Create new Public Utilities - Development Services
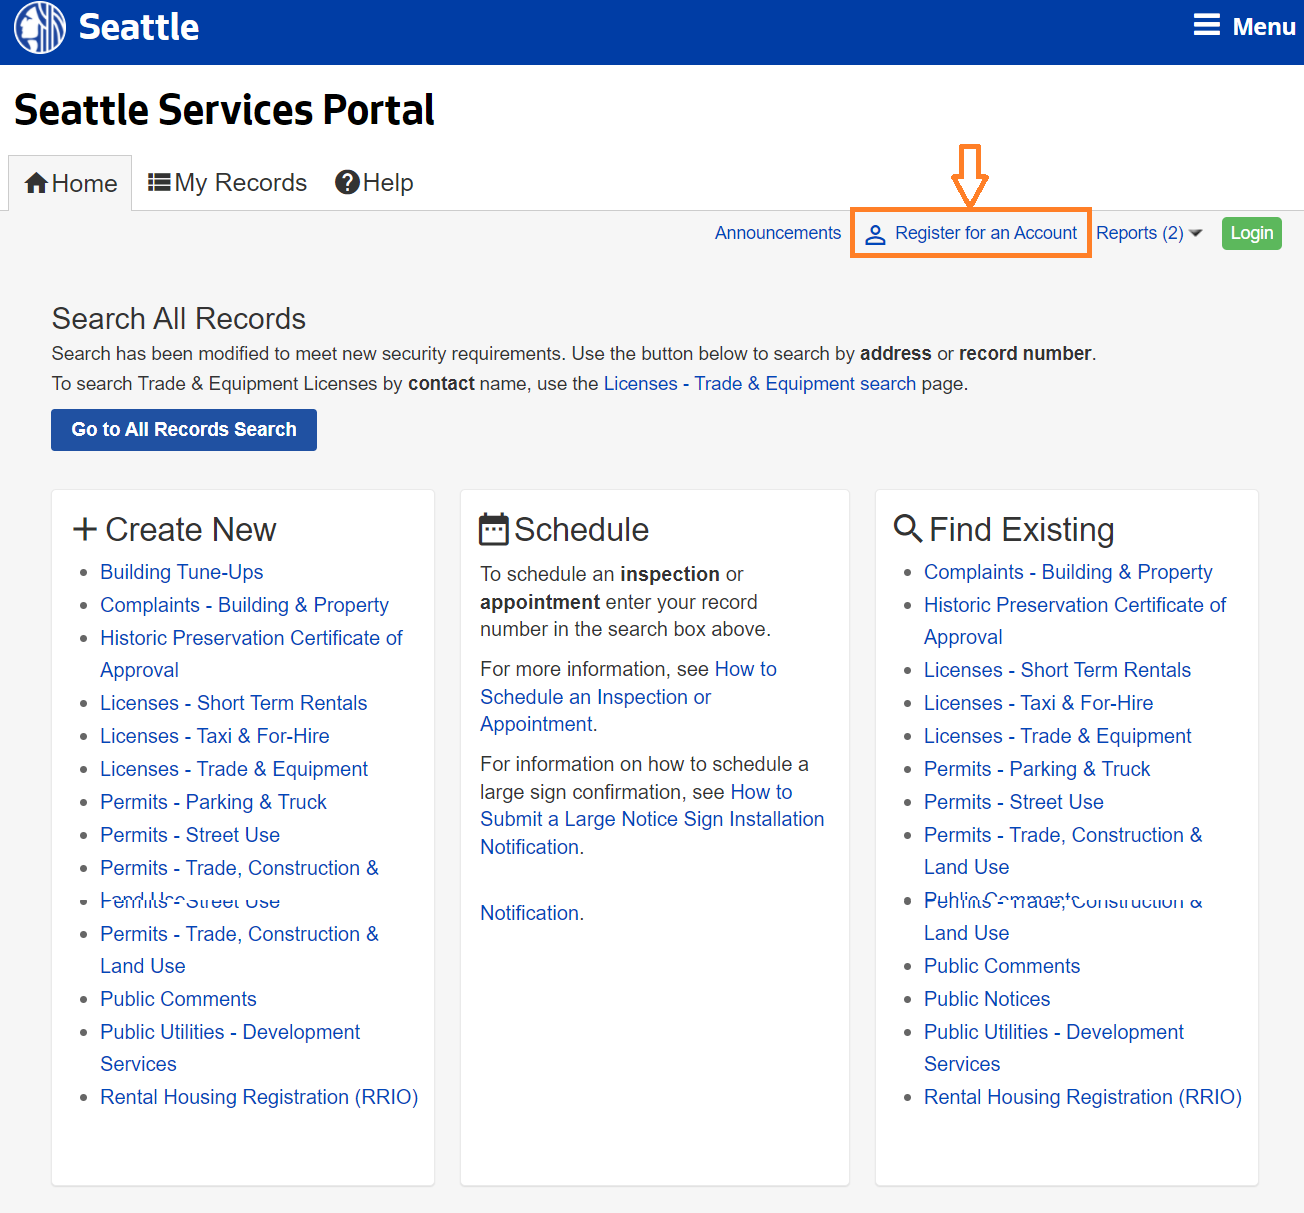 pyautogui.click(x=230, y=1048)
